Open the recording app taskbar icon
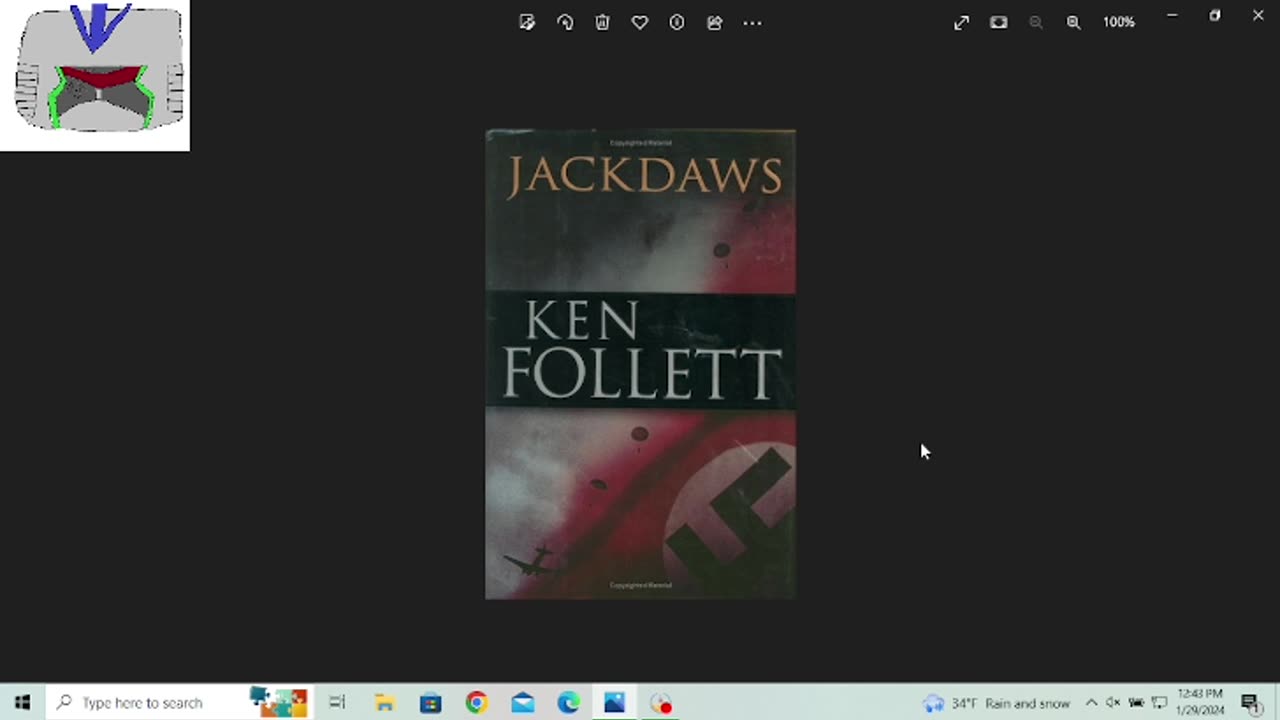Viewport: 1280px width, 720px height. click(x=661, y=703)
